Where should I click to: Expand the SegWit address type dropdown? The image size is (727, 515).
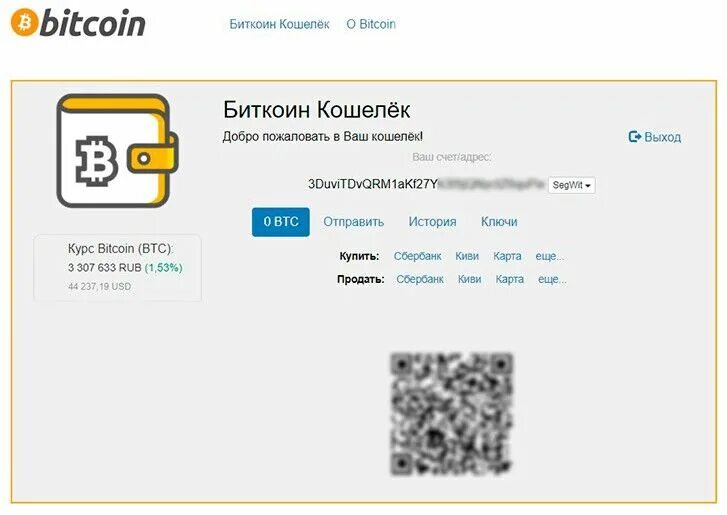572,185
